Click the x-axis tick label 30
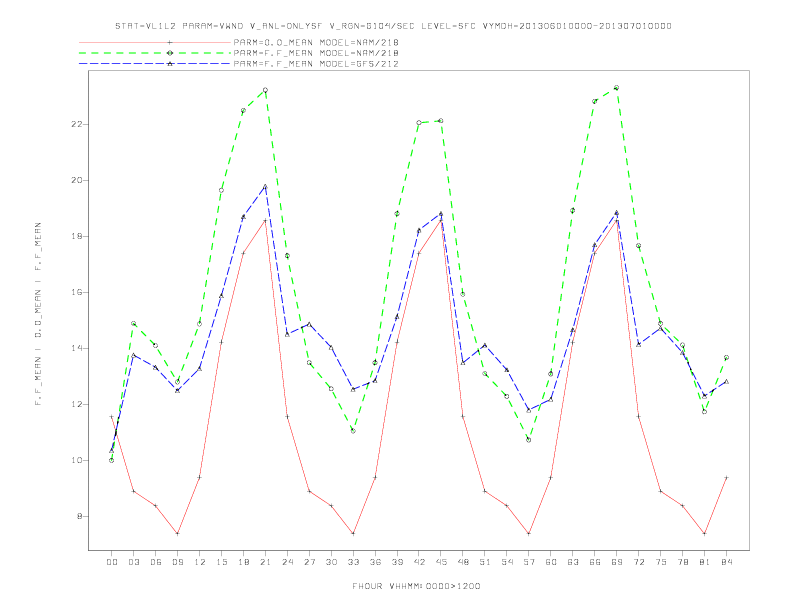 331,562
